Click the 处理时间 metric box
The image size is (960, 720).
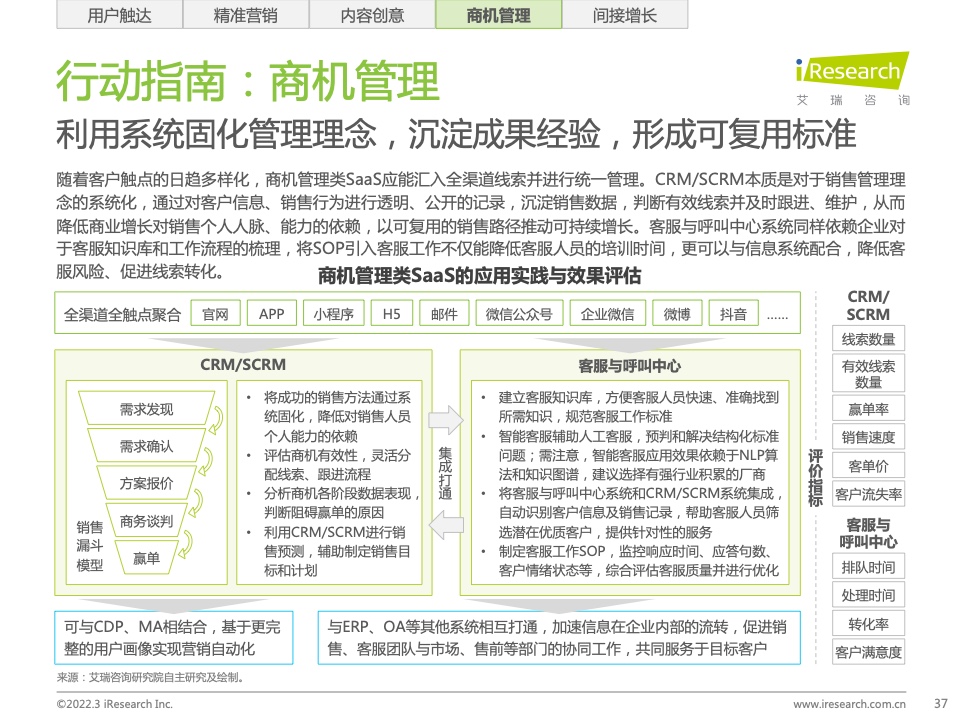pos(868,594)
